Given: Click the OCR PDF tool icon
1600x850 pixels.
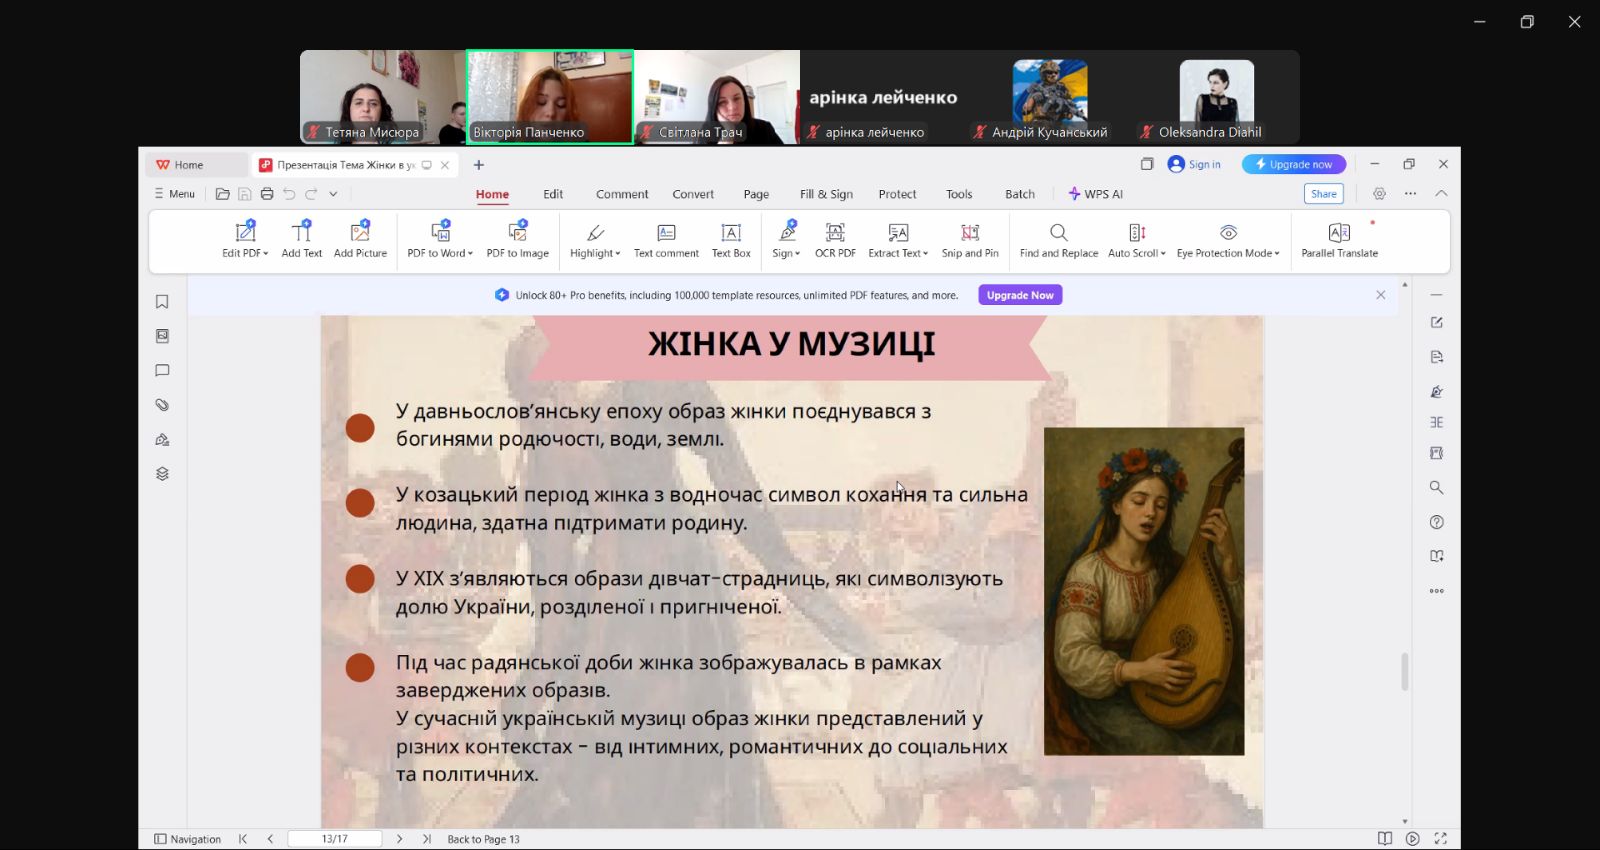Looking at the screenshot, I should point(835,233).
